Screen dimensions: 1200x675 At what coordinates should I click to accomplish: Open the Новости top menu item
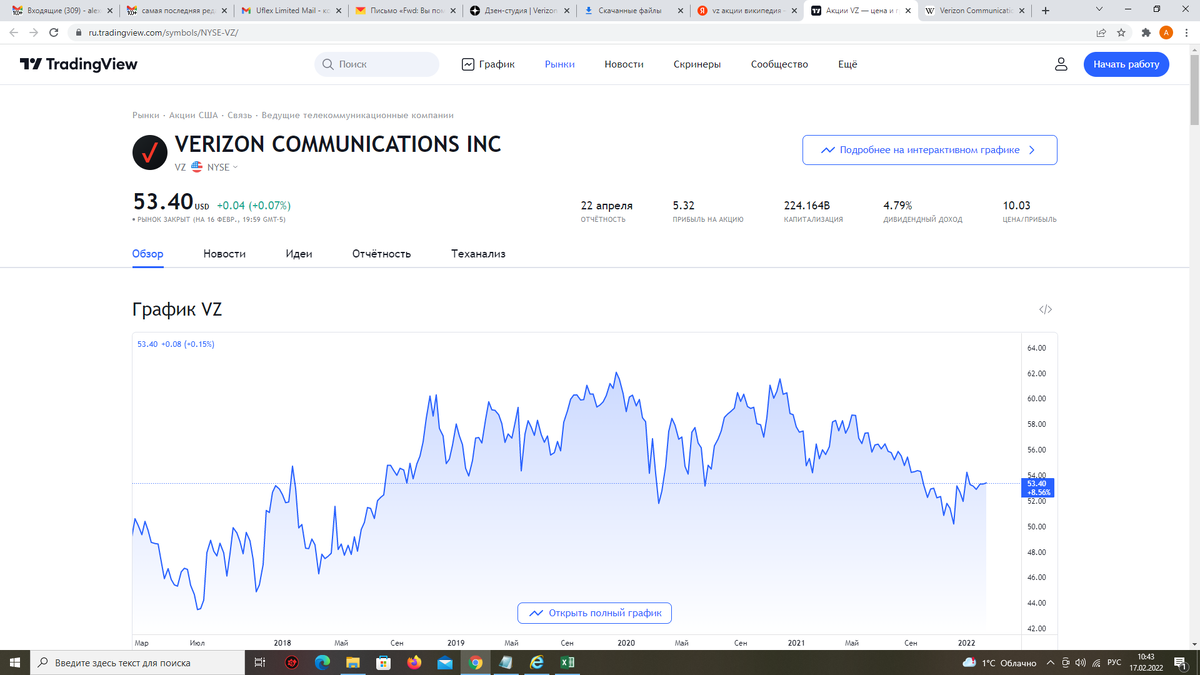[624, 64]
